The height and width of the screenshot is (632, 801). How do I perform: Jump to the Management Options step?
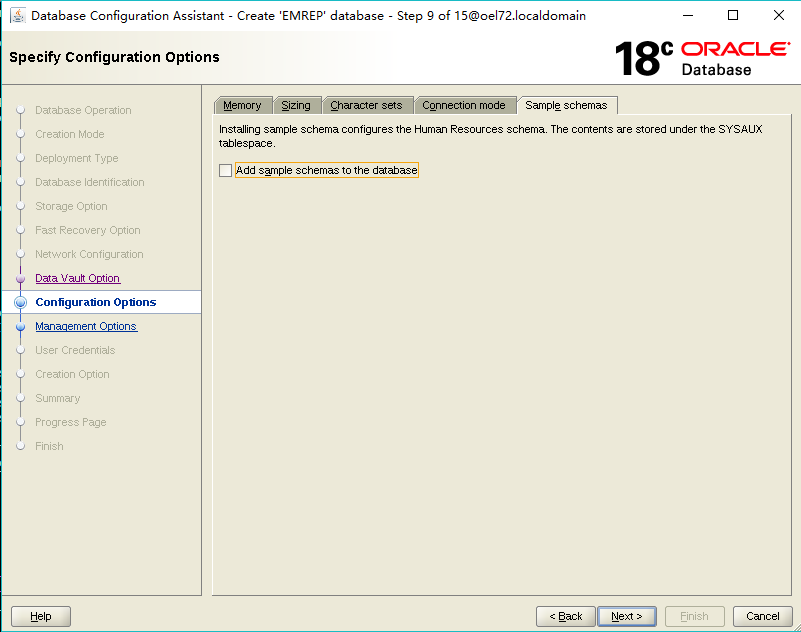click(86, 326)
